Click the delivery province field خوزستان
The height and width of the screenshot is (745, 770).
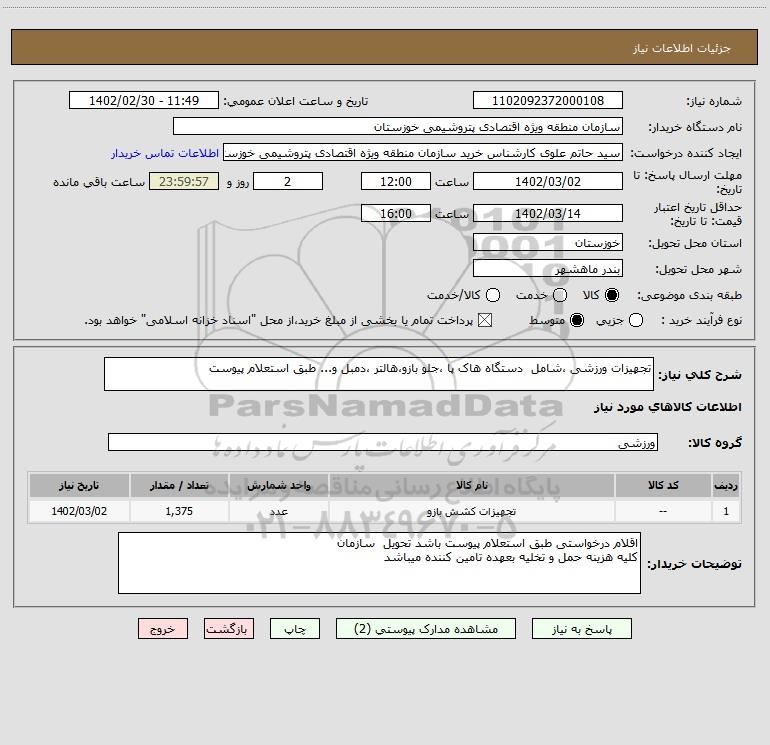pyautogui.click(x=548, y=243)
